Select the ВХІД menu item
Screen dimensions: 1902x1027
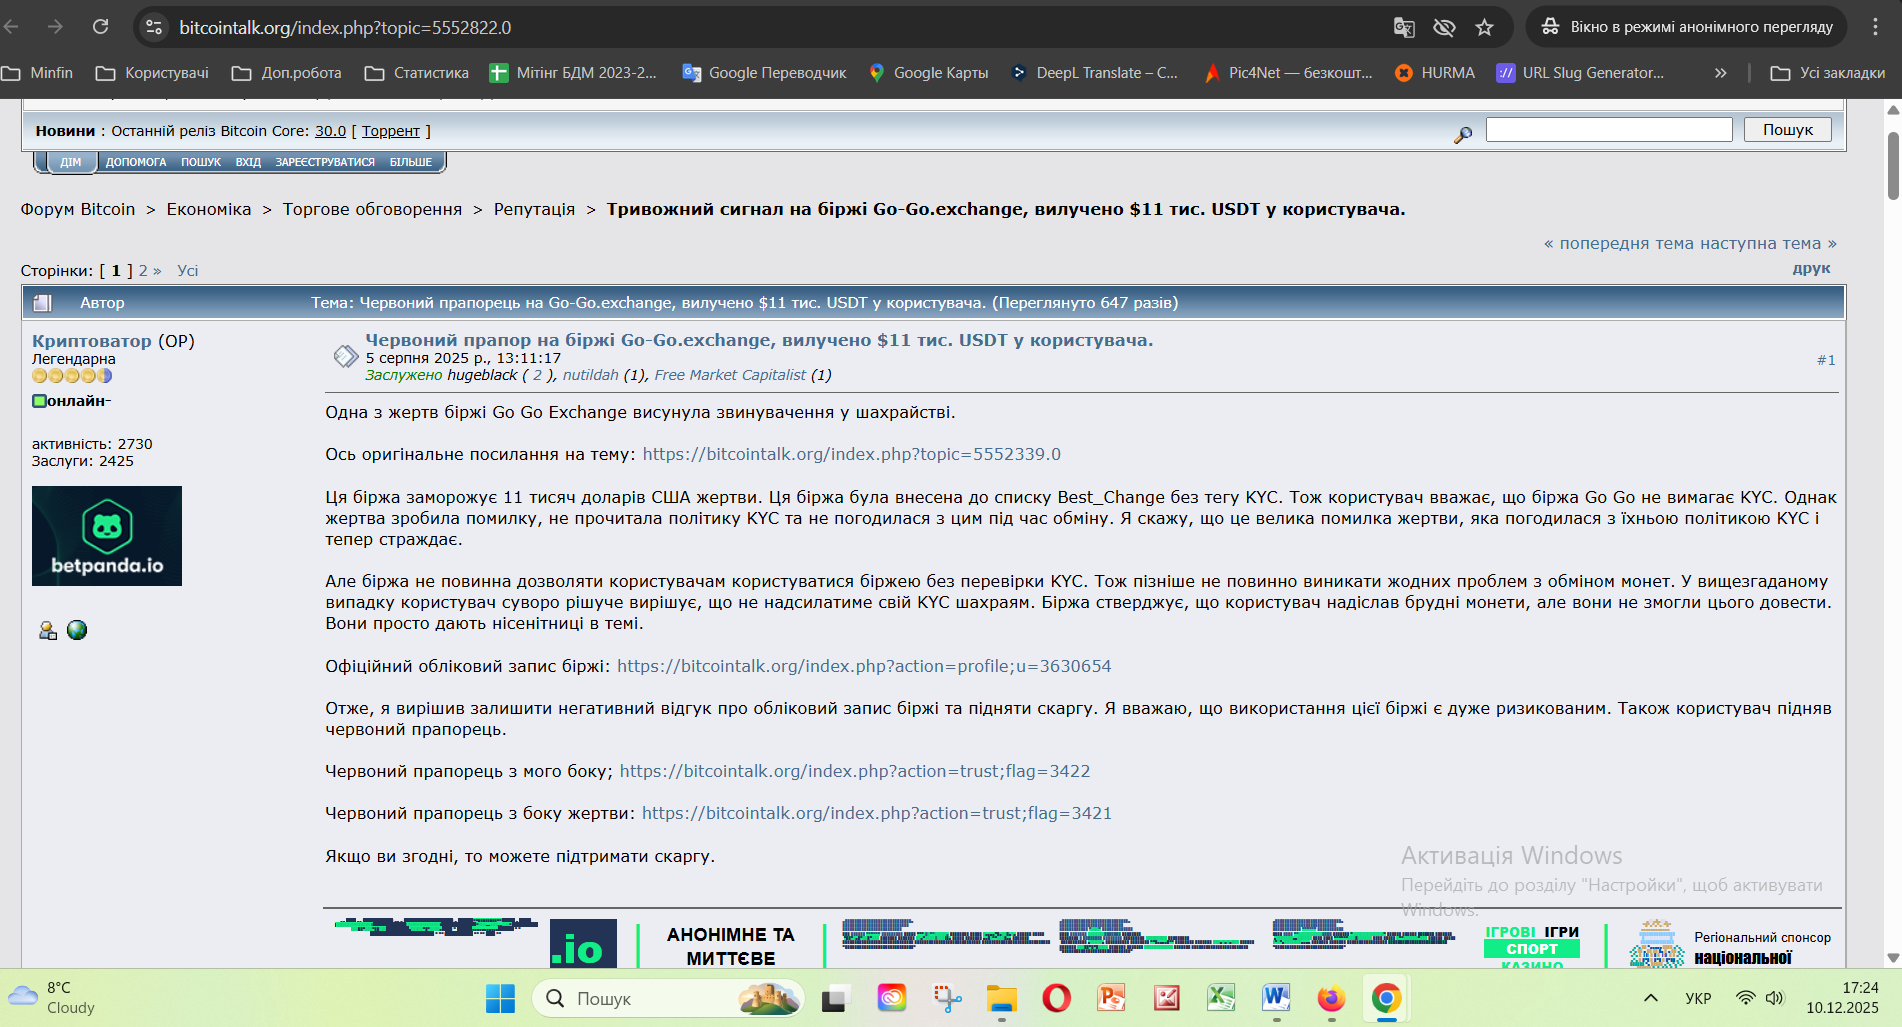248,162
